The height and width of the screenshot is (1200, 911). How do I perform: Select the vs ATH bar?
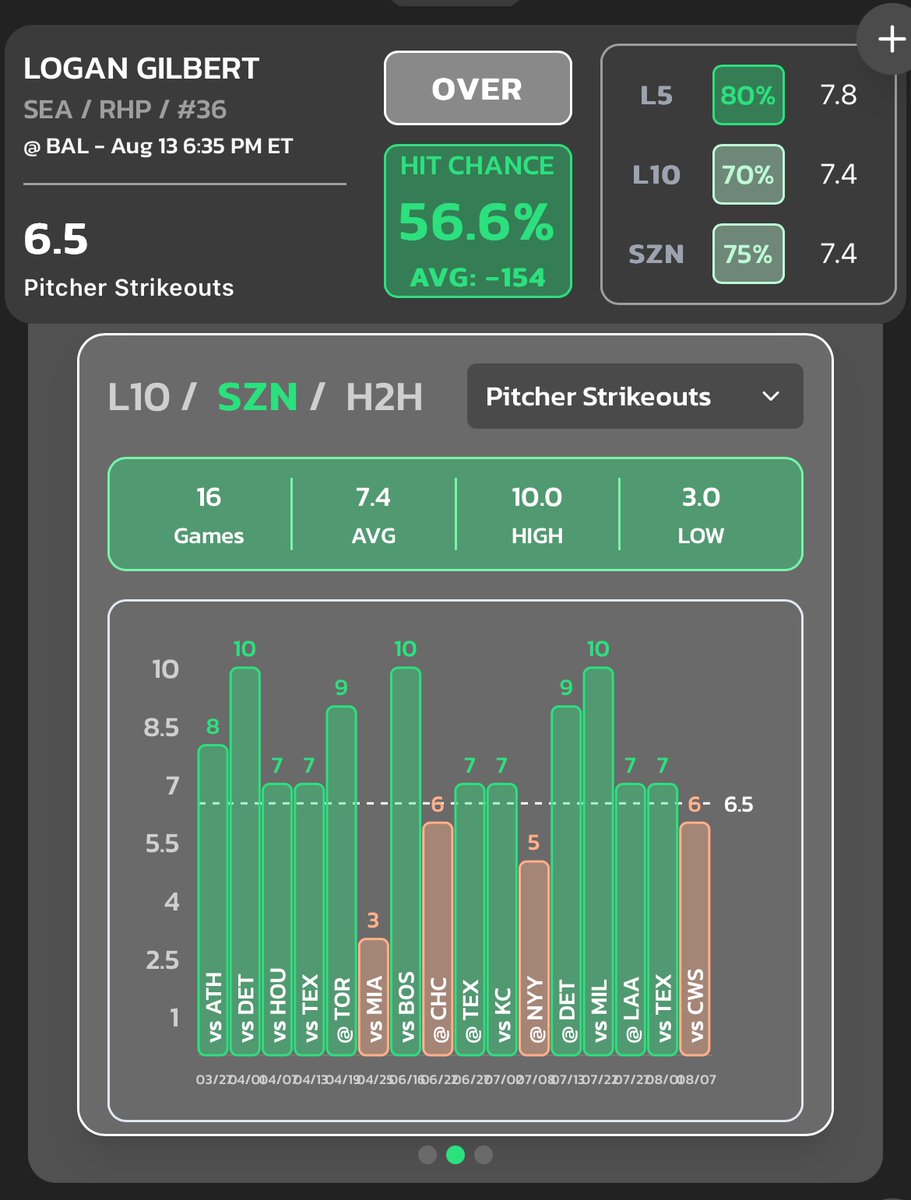point(213,900)
